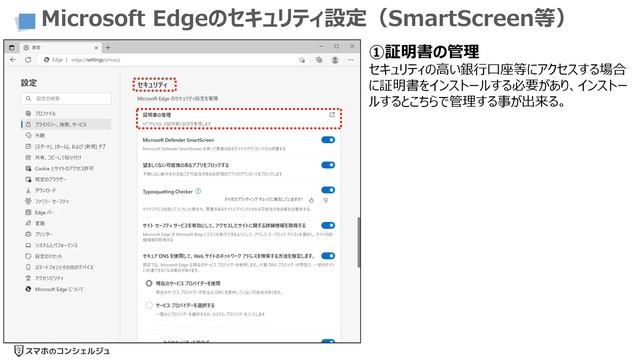640x360 pixels.
Task: Open a new tab with the plus button
Action: pos(108,48)
